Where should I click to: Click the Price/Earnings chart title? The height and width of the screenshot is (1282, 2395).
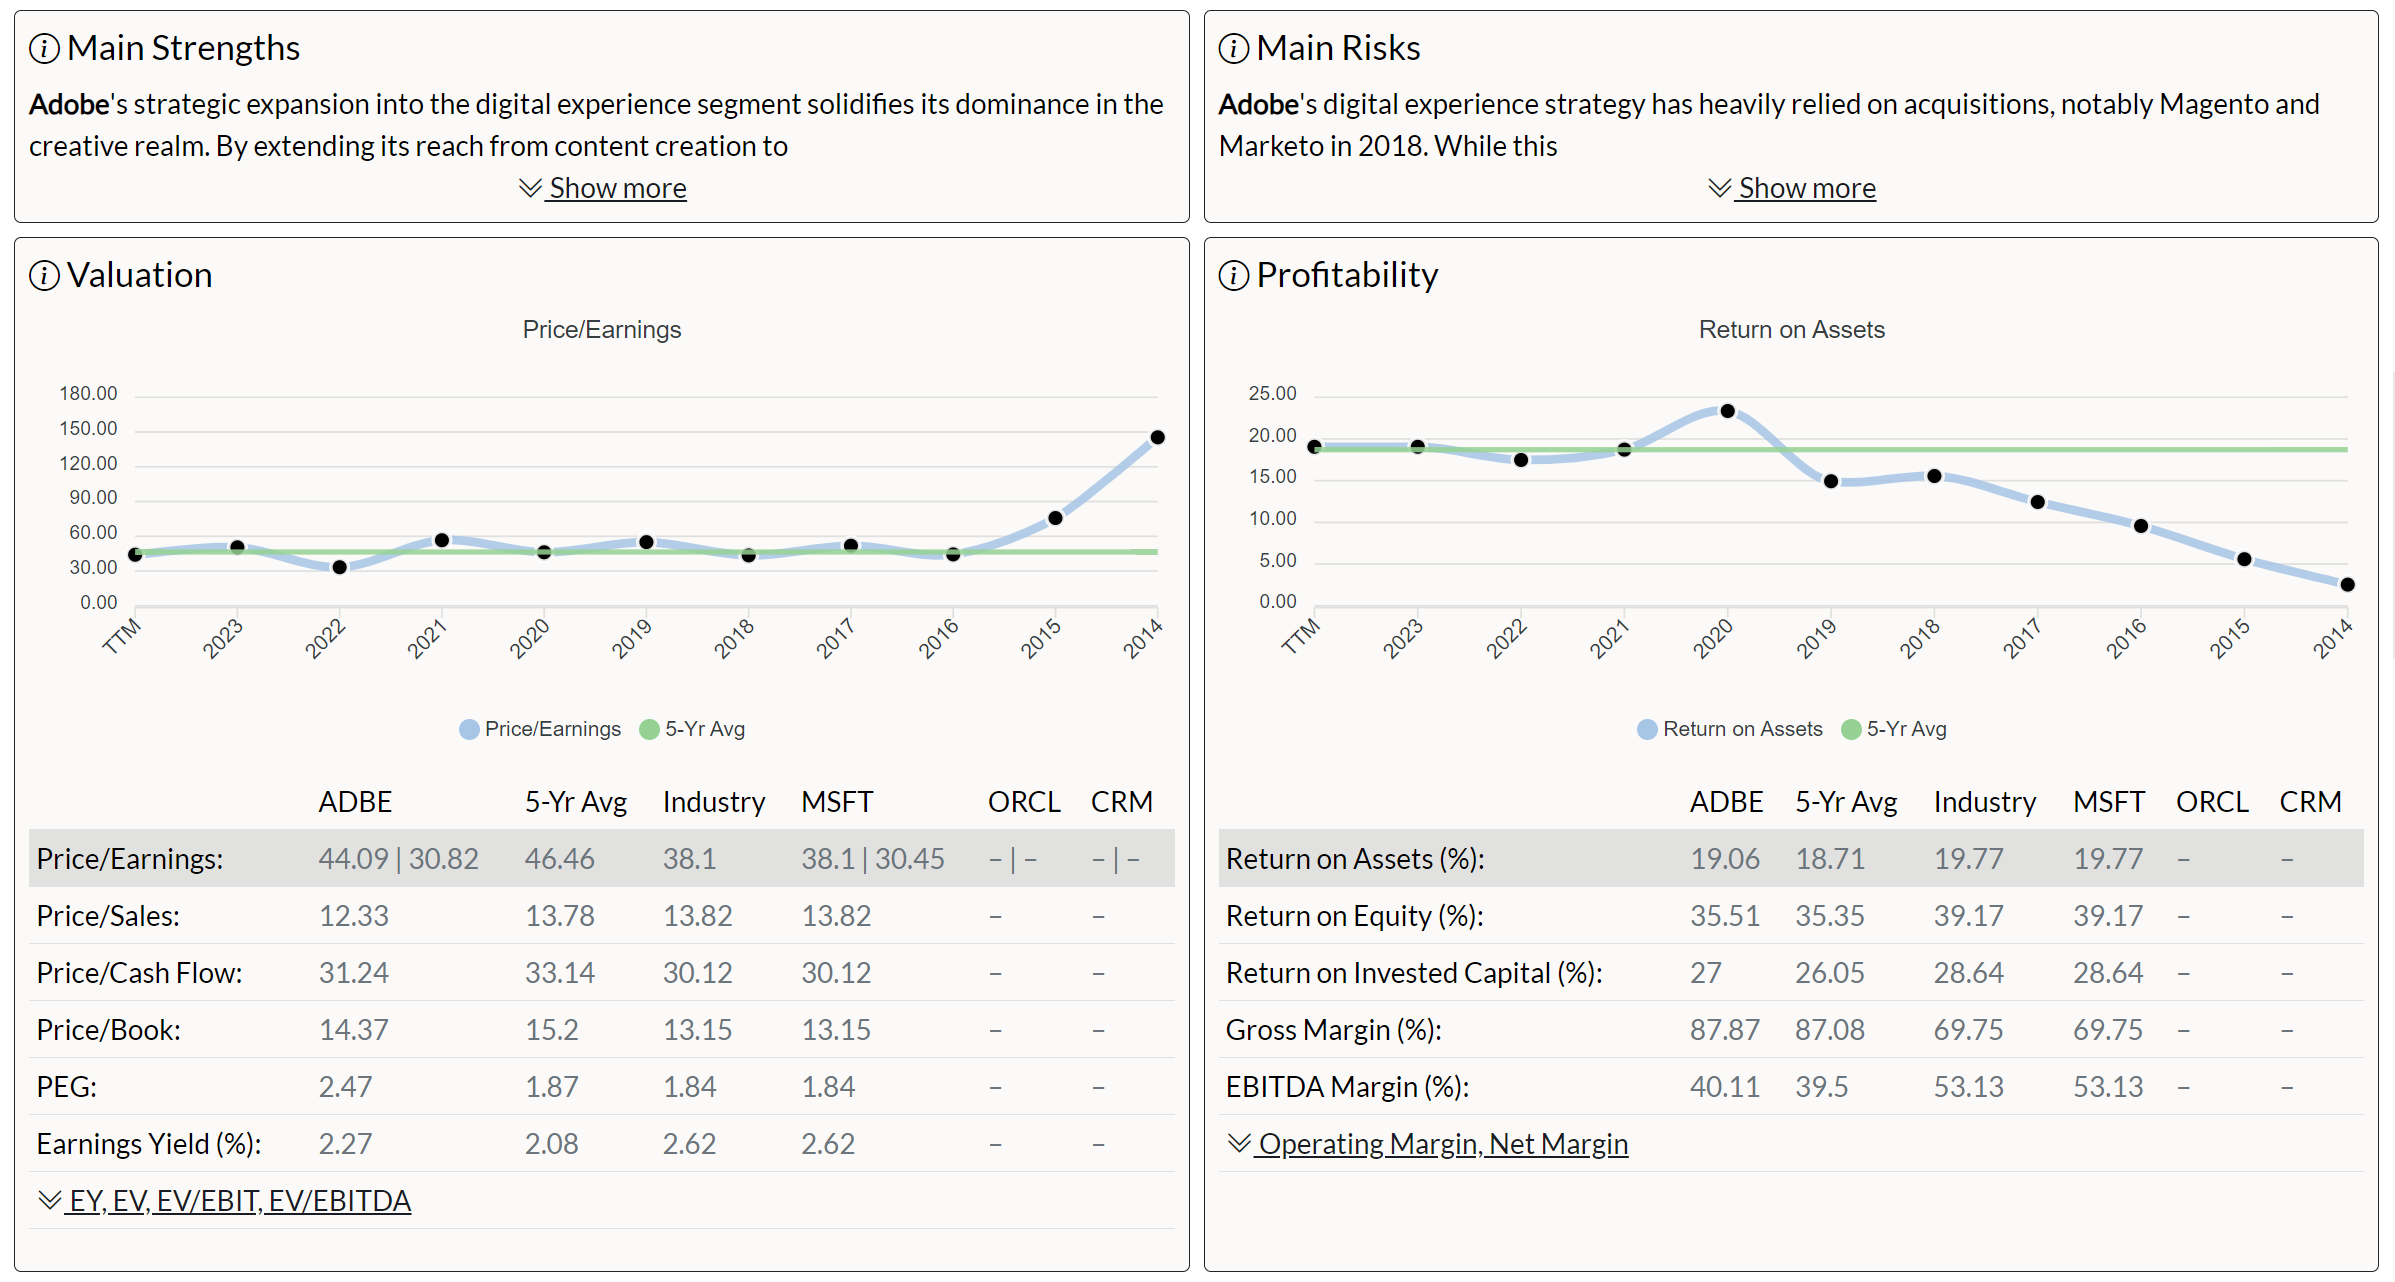tap(601, 329)
